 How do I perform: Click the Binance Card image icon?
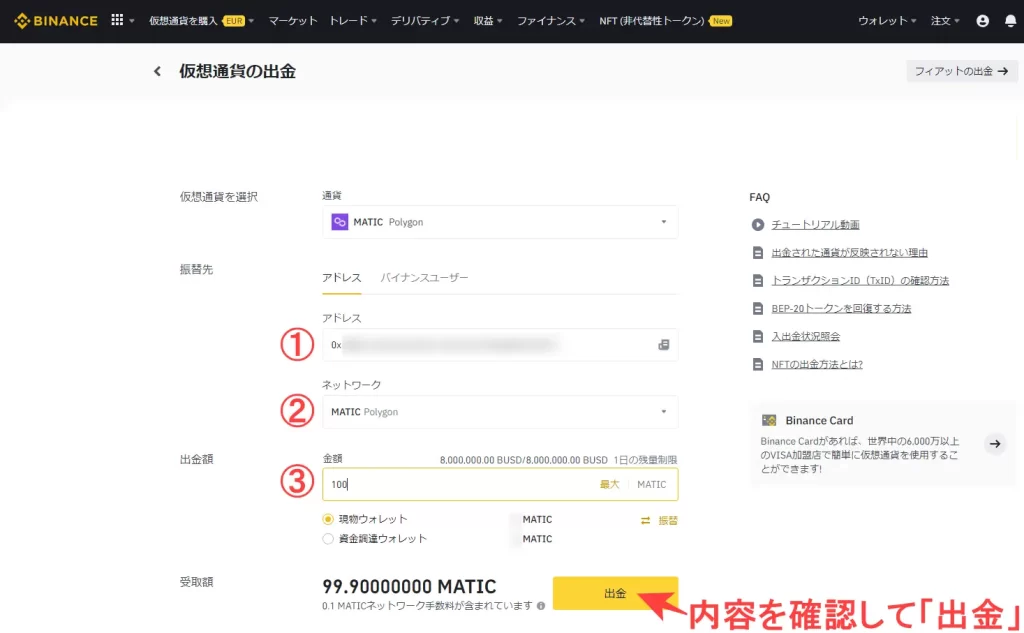coord(769,420)
